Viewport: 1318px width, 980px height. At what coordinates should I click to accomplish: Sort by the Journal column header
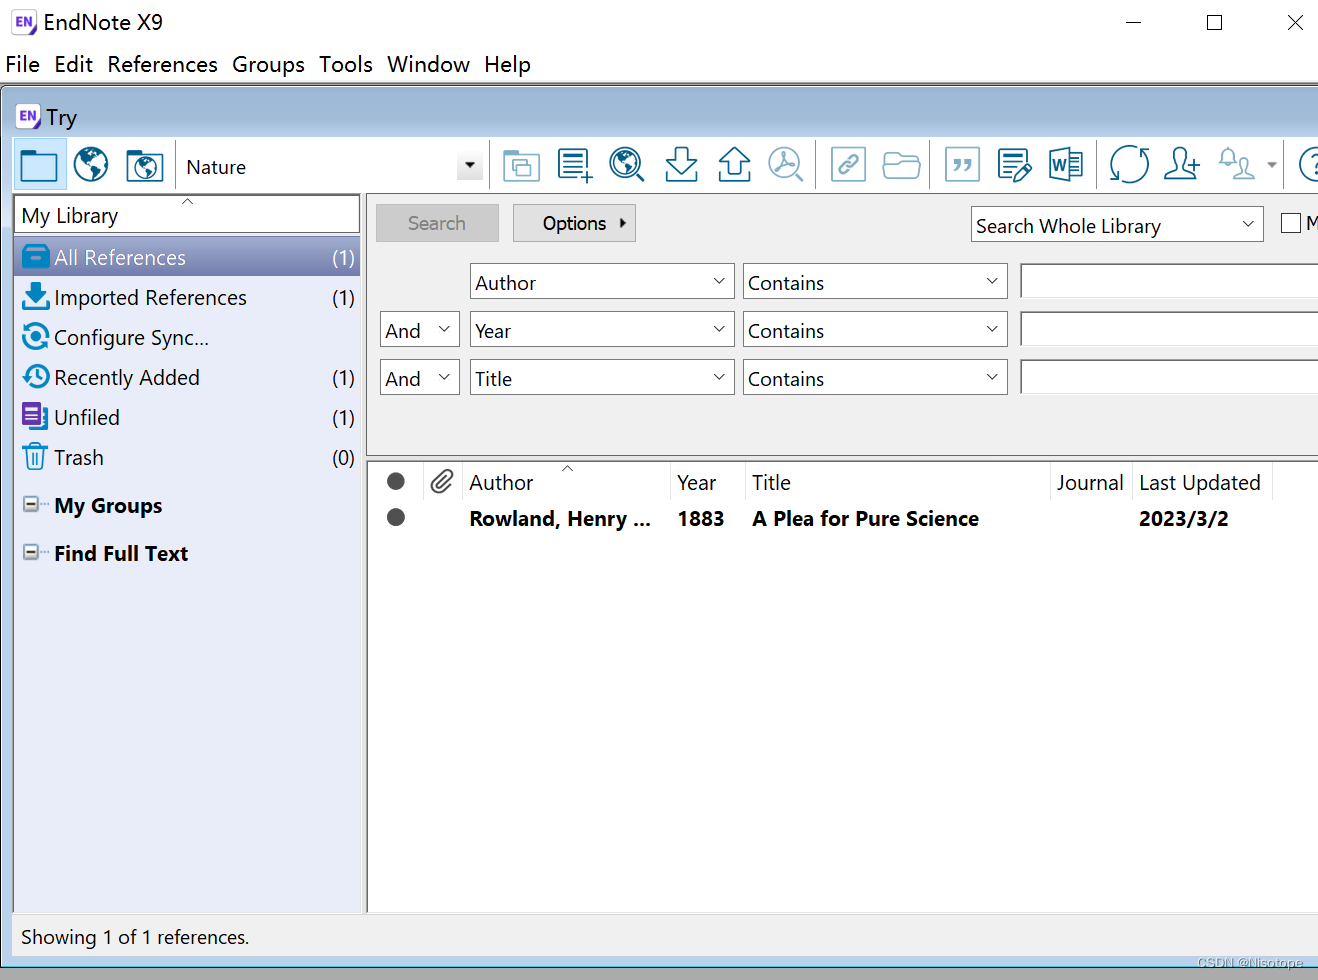(x=1090, y=482)
